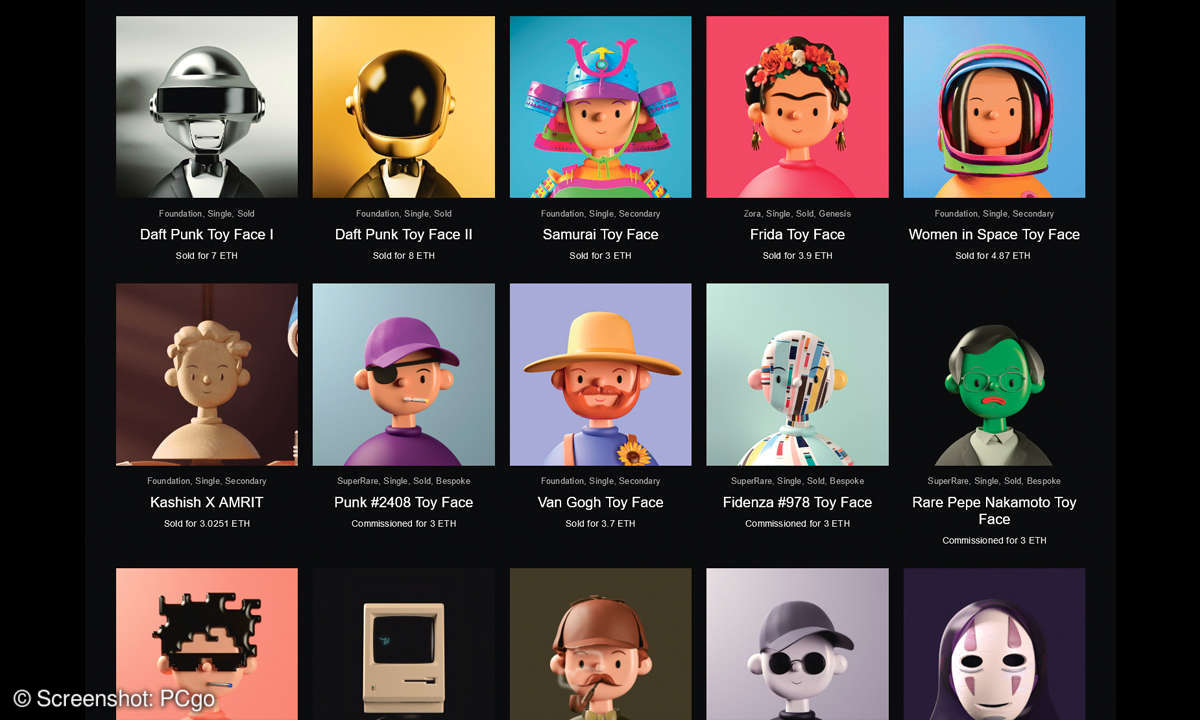Click the Samurai Toy Face title
This screenshot has height=720, width=1200.
pyautogui.click(x=600, y=235)
